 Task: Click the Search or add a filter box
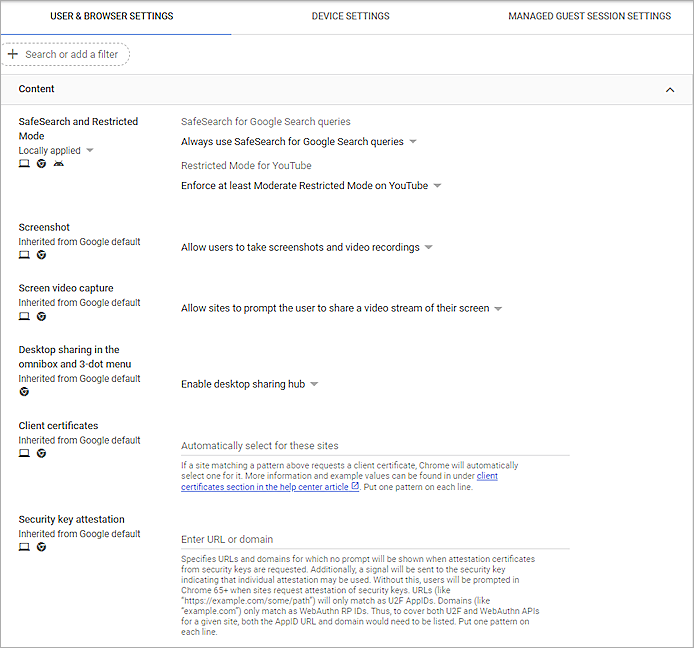click(x=66, y=54)
